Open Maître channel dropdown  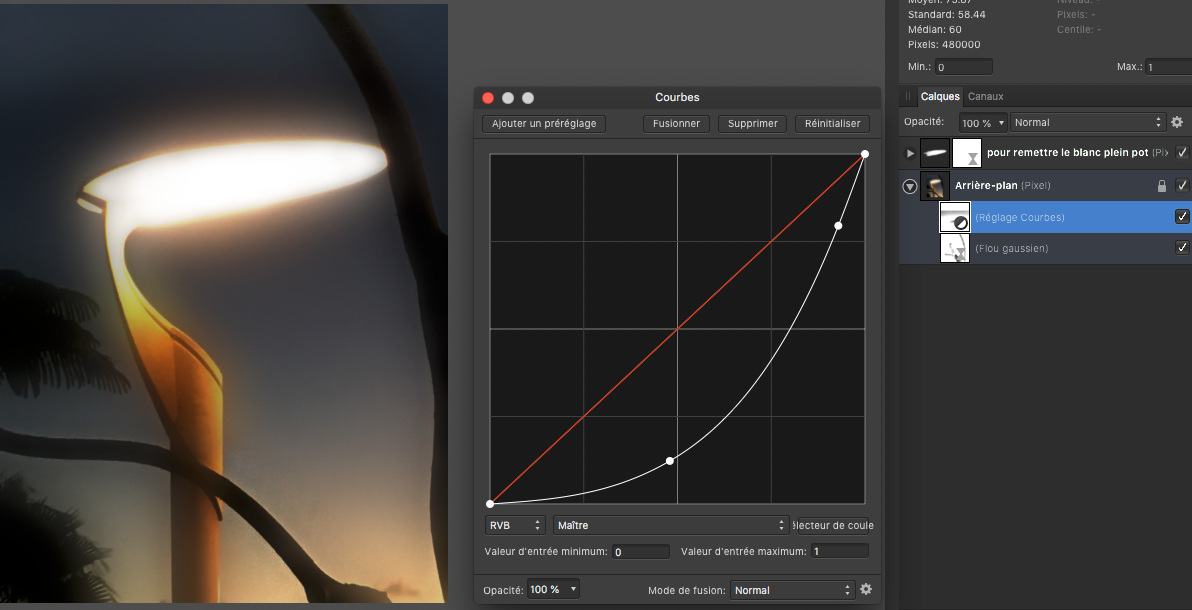pyautogui.click(x=671, y=526)
